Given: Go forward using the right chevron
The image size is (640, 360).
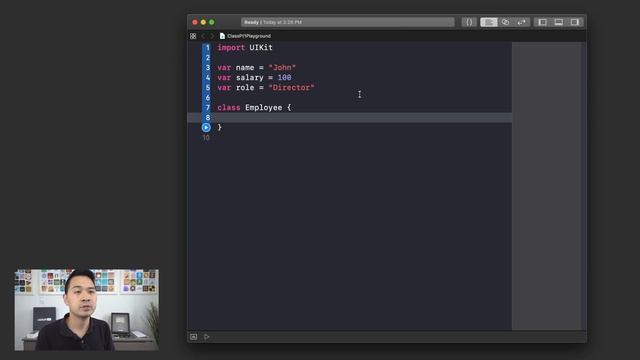Looking at the screenshot, I should 212,36.
